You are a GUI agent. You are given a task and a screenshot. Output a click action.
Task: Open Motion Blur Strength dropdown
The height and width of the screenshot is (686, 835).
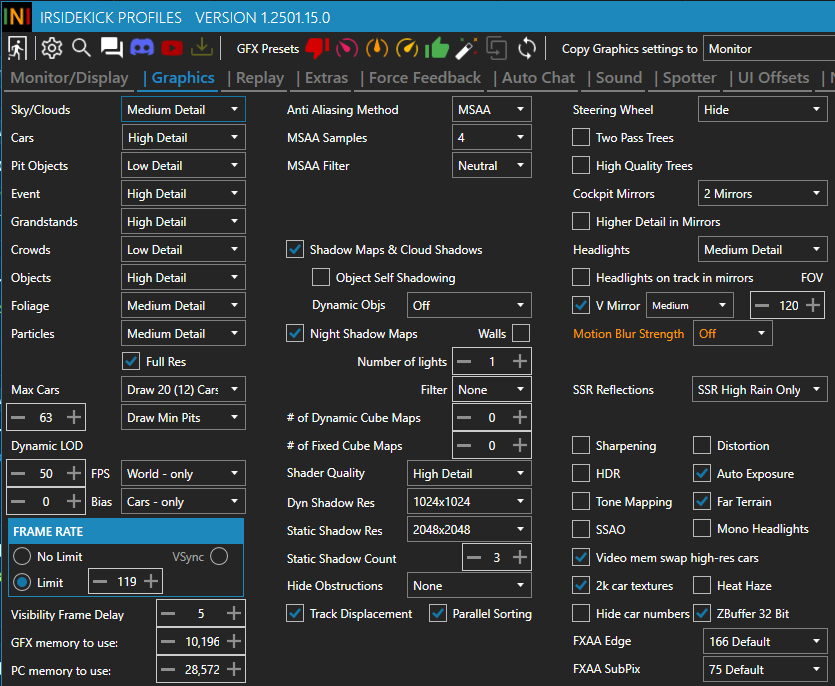[x=733, y=333]
